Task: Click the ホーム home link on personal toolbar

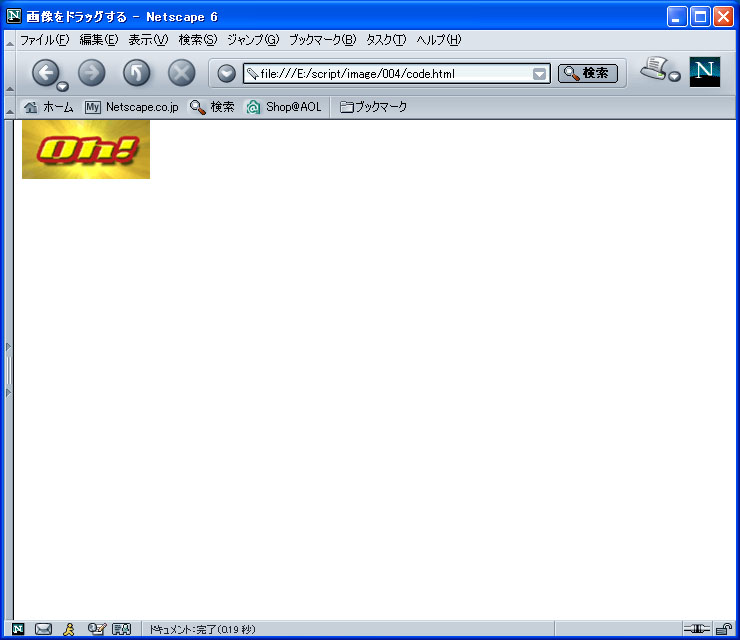Action: click(49, 107)
